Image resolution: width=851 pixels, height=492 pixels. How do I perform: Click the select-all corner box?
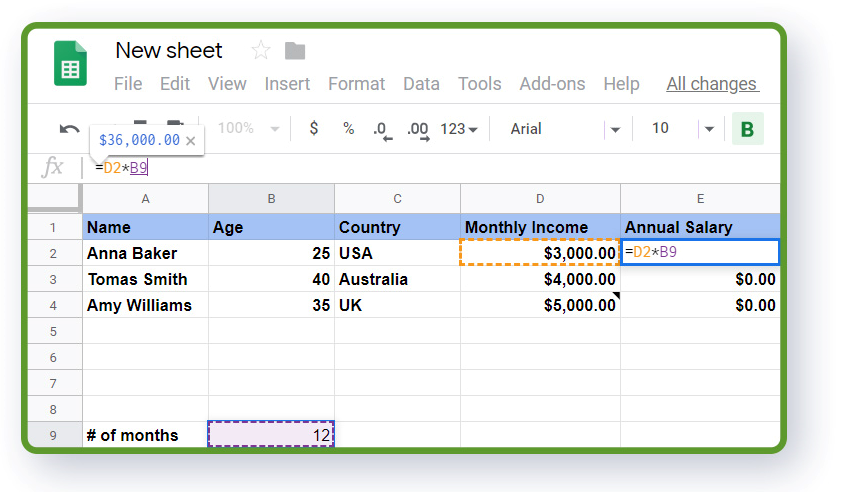[54, 197]
